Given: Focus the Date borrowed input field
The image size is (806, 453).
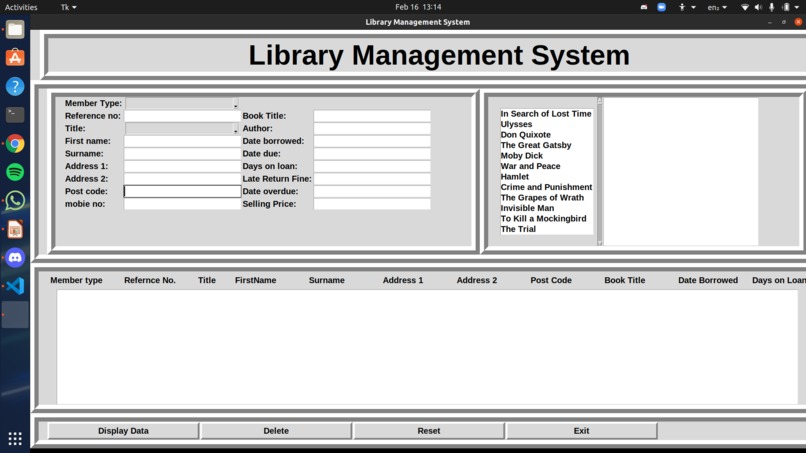Looking at the screenshot, I should (x=372, y=141).
